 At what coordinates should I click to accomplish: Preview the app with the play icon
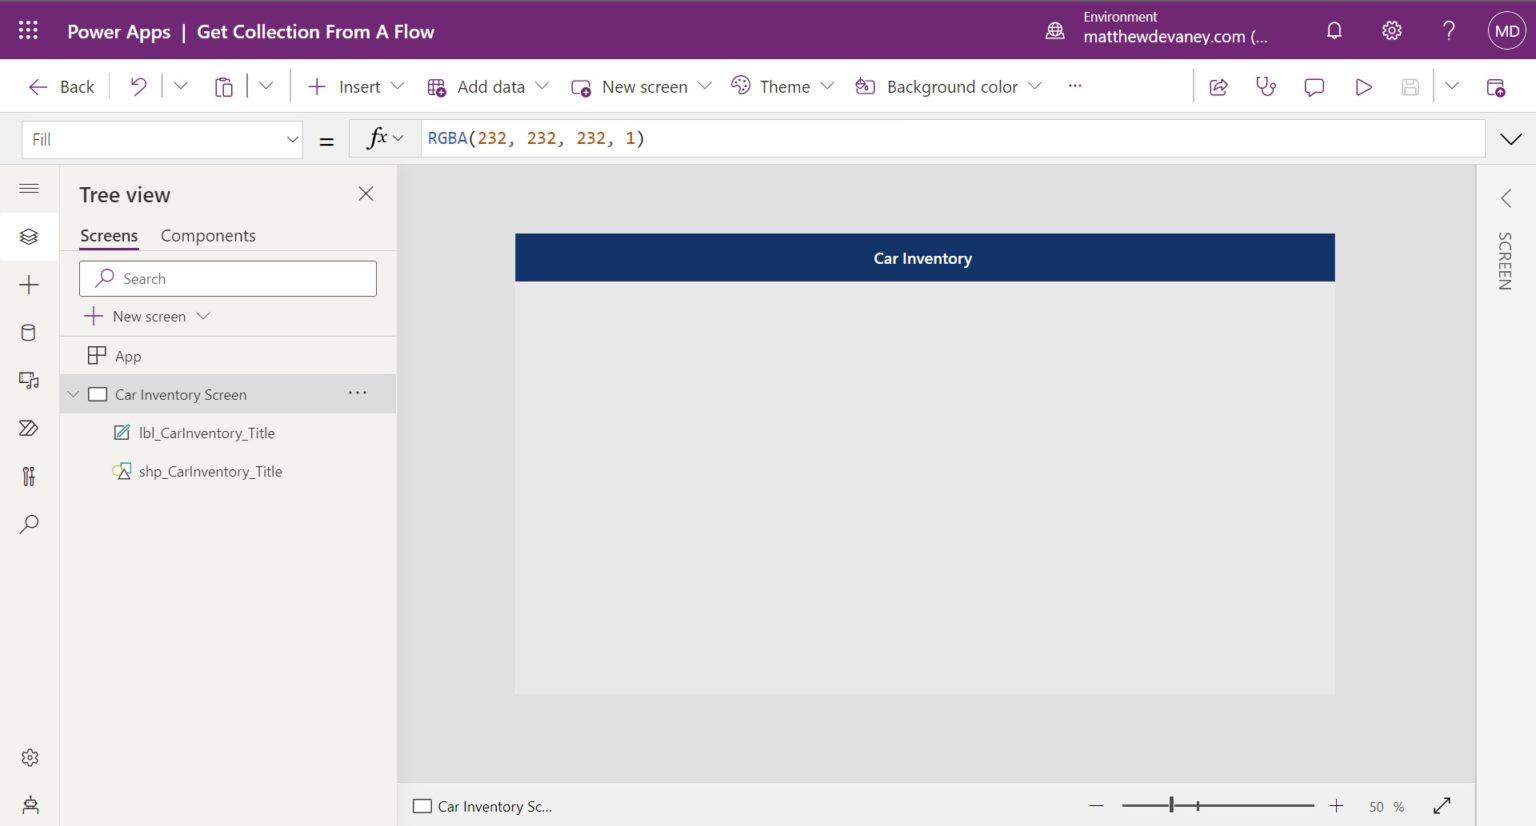(x=1363, y=87)
